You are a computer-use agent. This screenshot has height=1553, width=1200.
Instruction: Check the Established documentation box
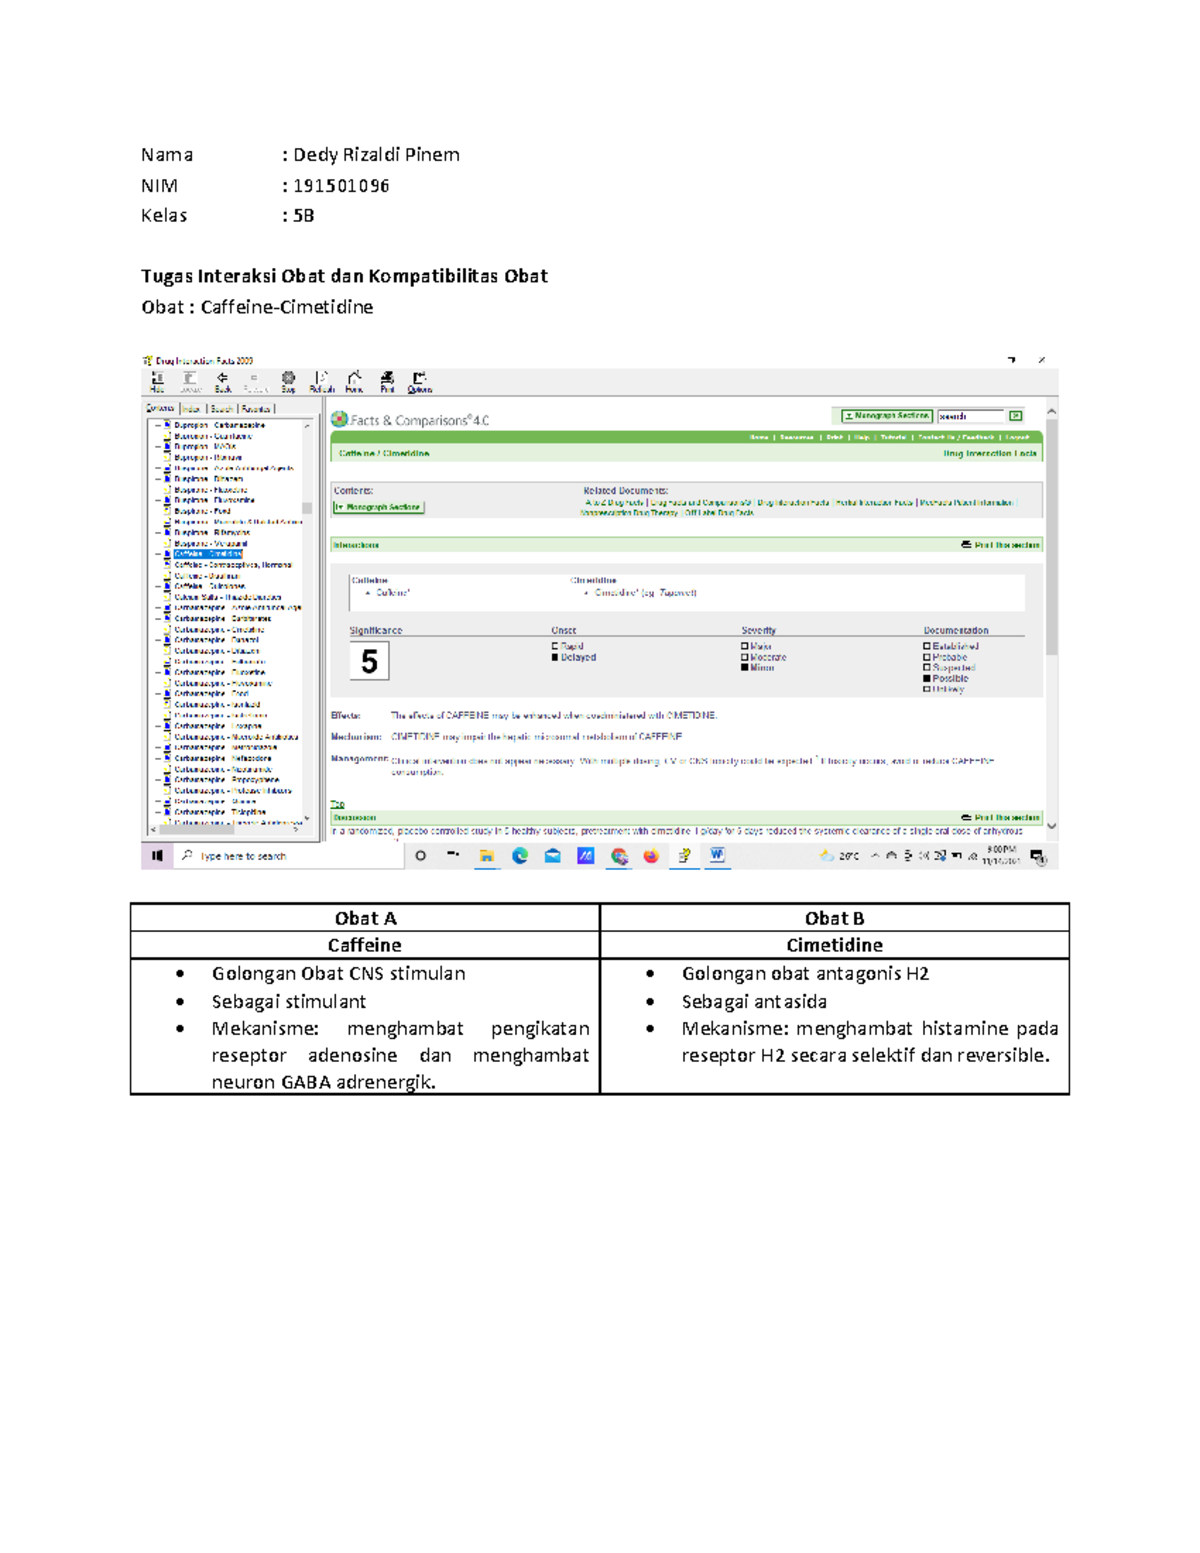click(x=927, y=646)
